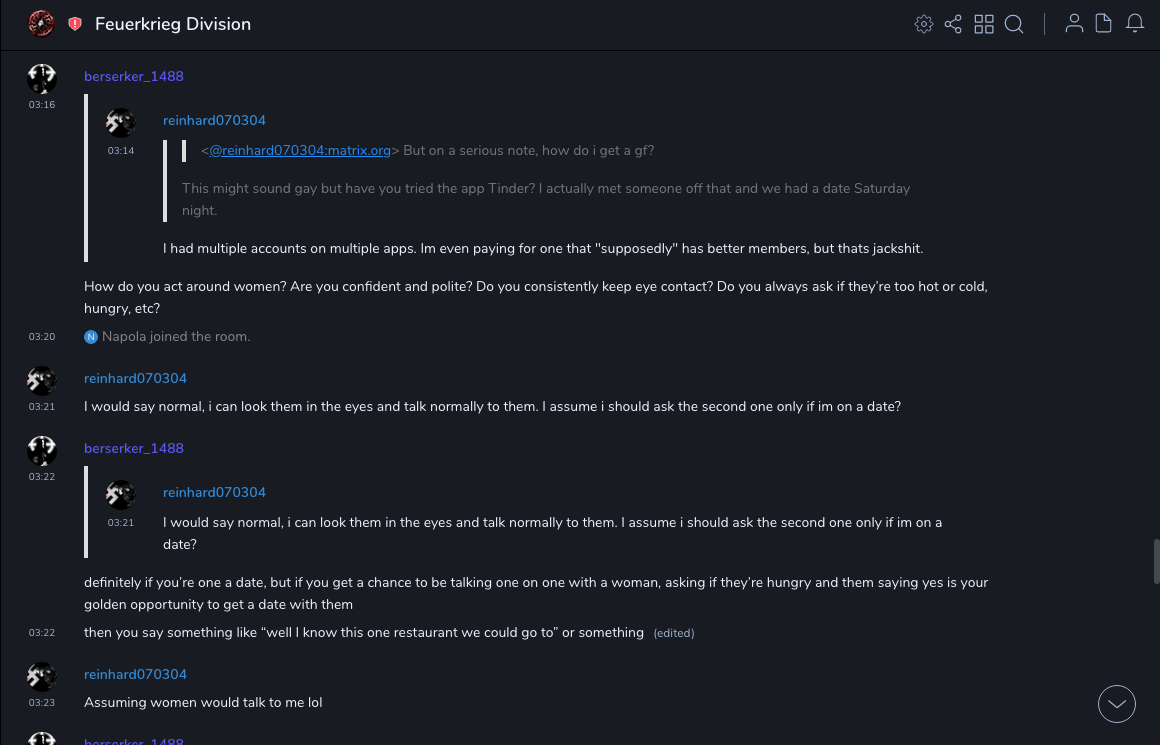Show the room members list icon
1160x745 pixels.
(x=1074, y=24)
